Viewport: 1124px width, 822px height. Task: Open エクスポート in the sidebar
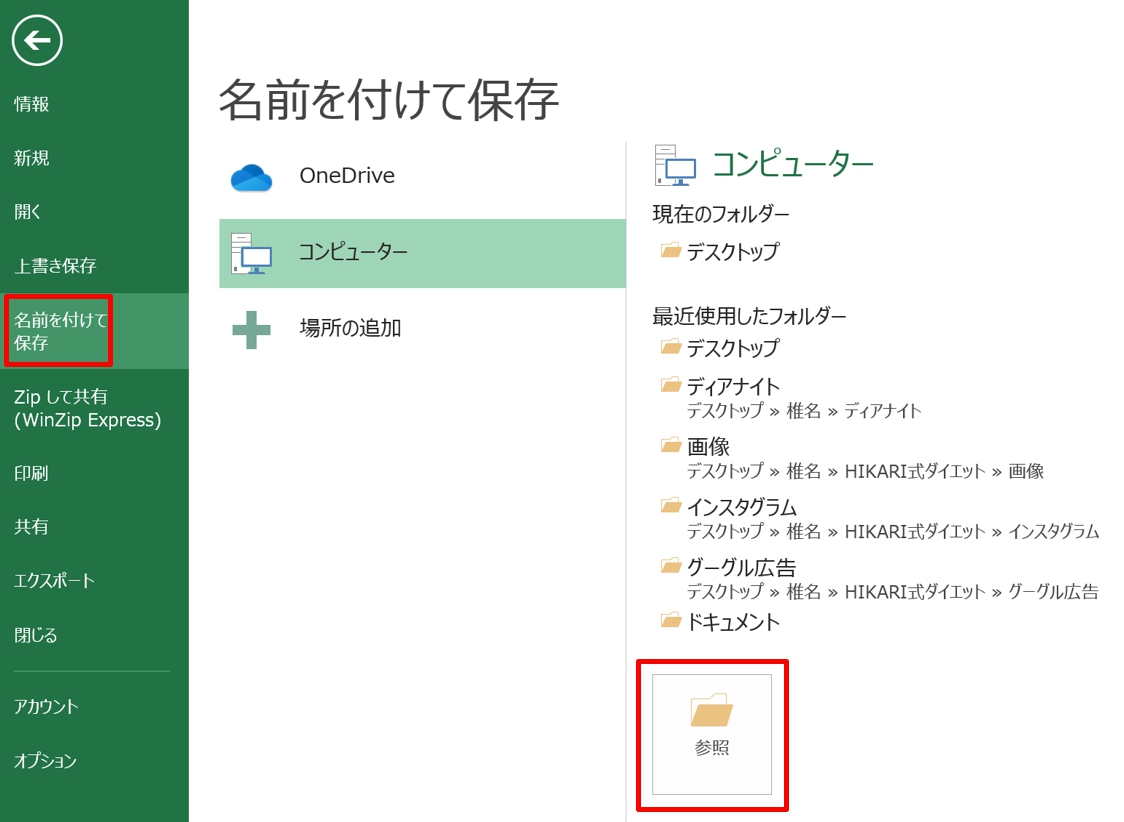(54, 580)
